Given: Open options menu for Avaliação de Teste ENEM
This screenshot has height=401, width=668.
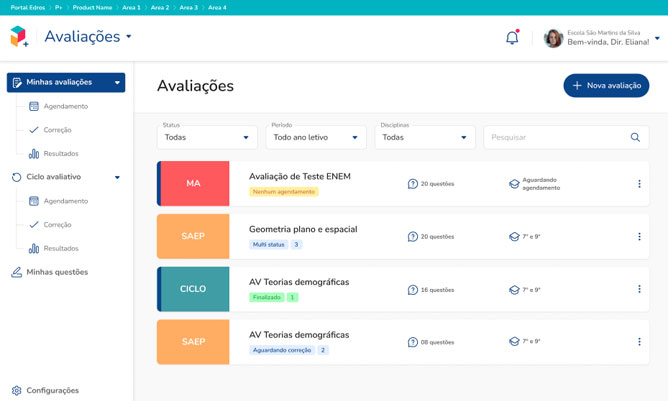Looking at the screenshot, I should tap(639, 184).
